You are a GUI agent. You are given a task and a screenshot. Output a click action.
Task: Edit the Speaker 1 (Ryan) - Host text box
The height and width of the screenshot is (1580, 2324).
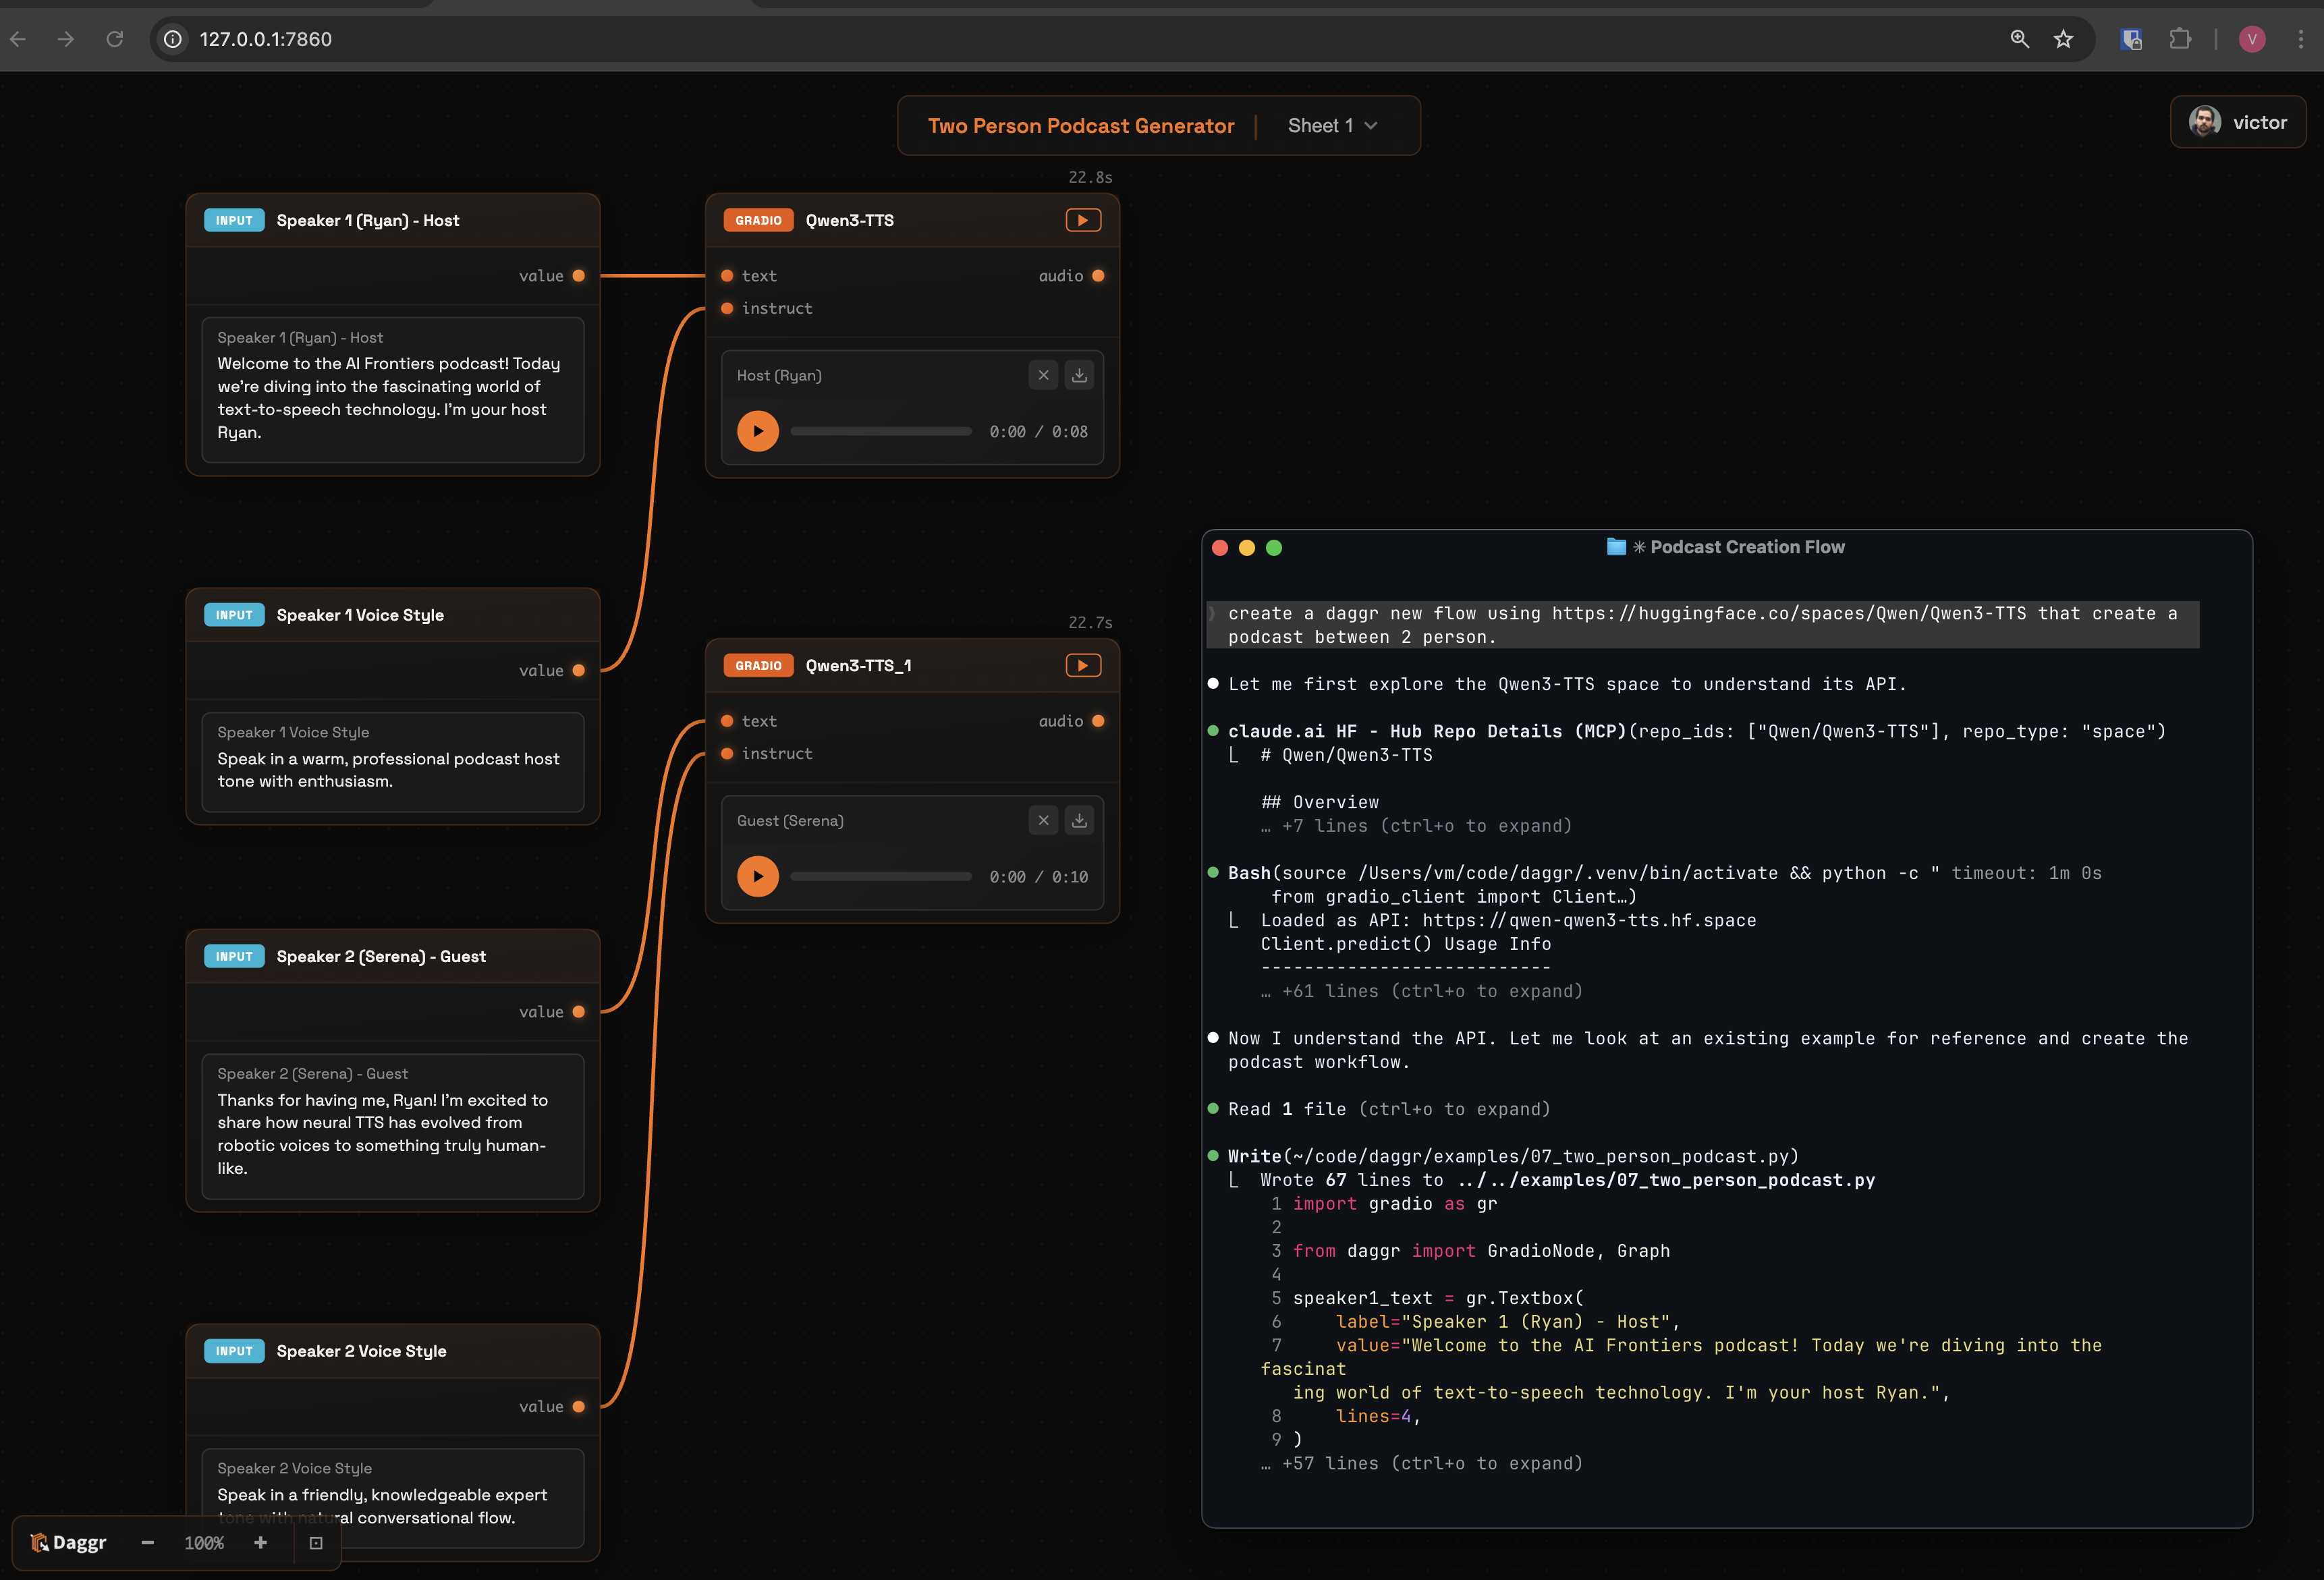[393, 390]
